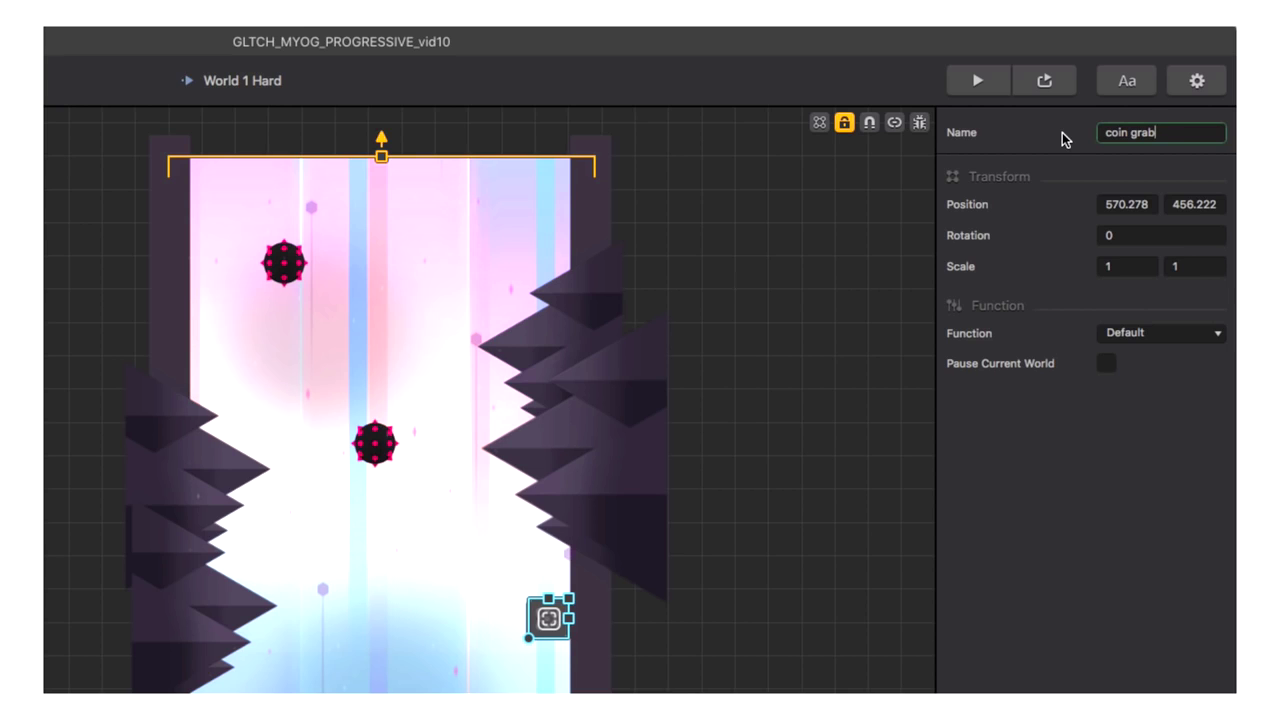Click the bug debug icon
This screenshot has width=1280, height=720.
coord(919,122)
